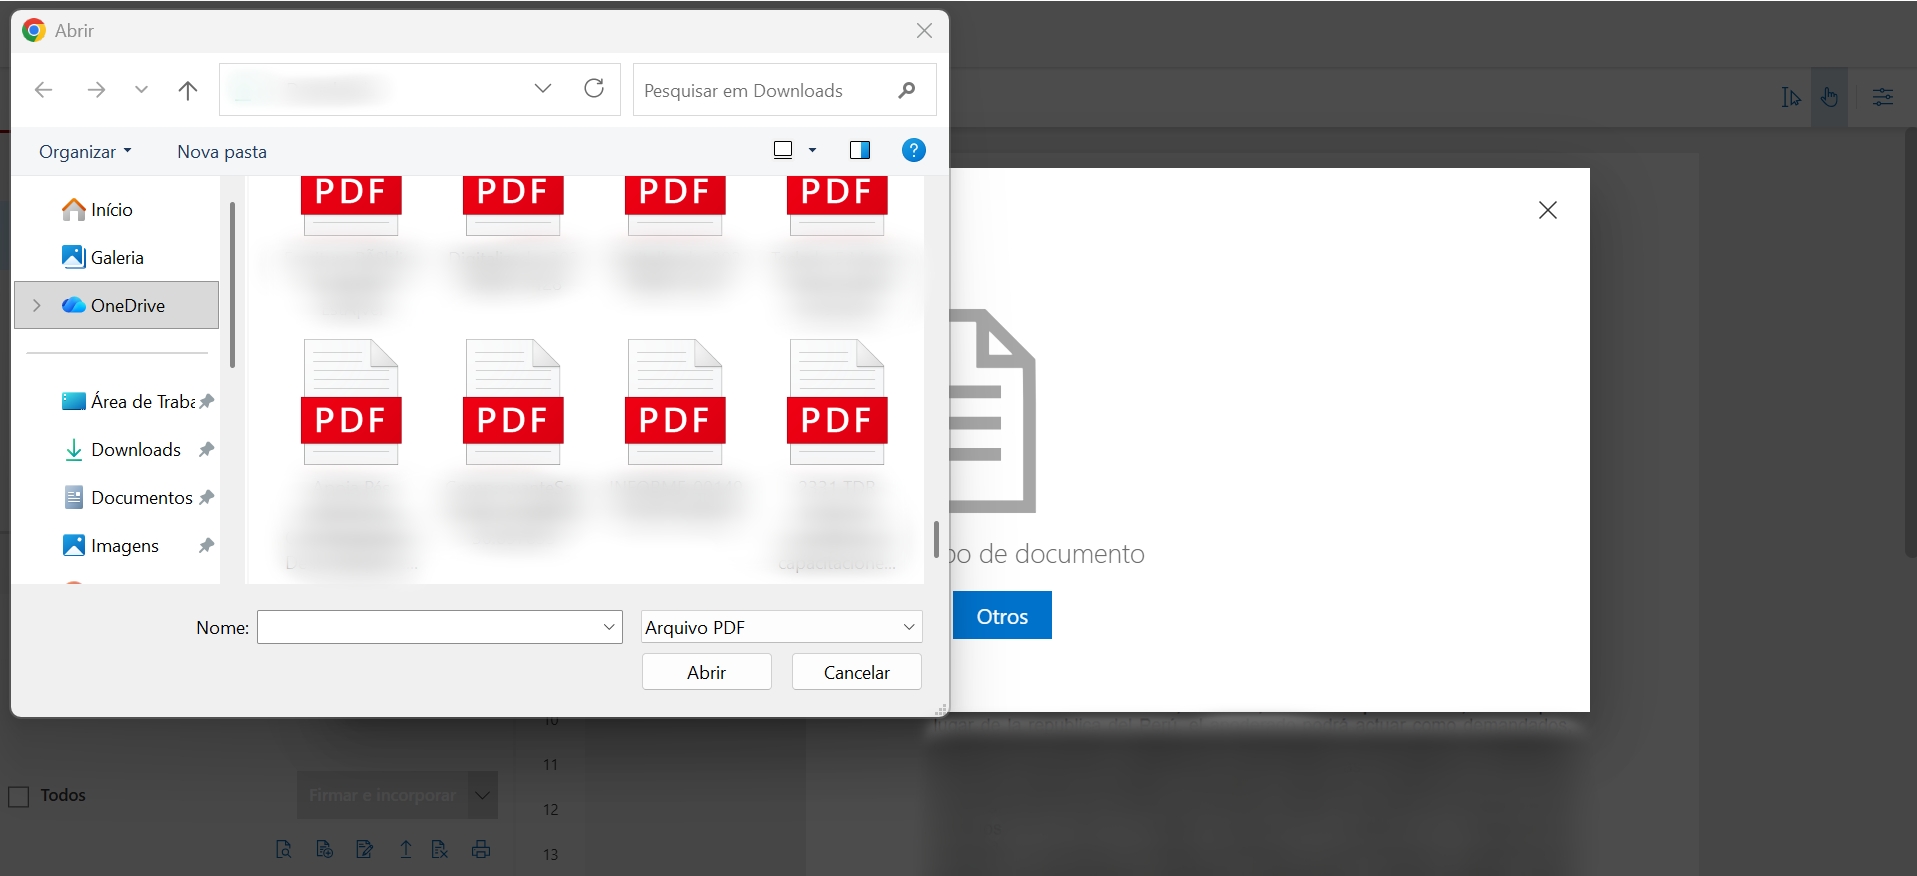Click the search magnifier icon

906,90
